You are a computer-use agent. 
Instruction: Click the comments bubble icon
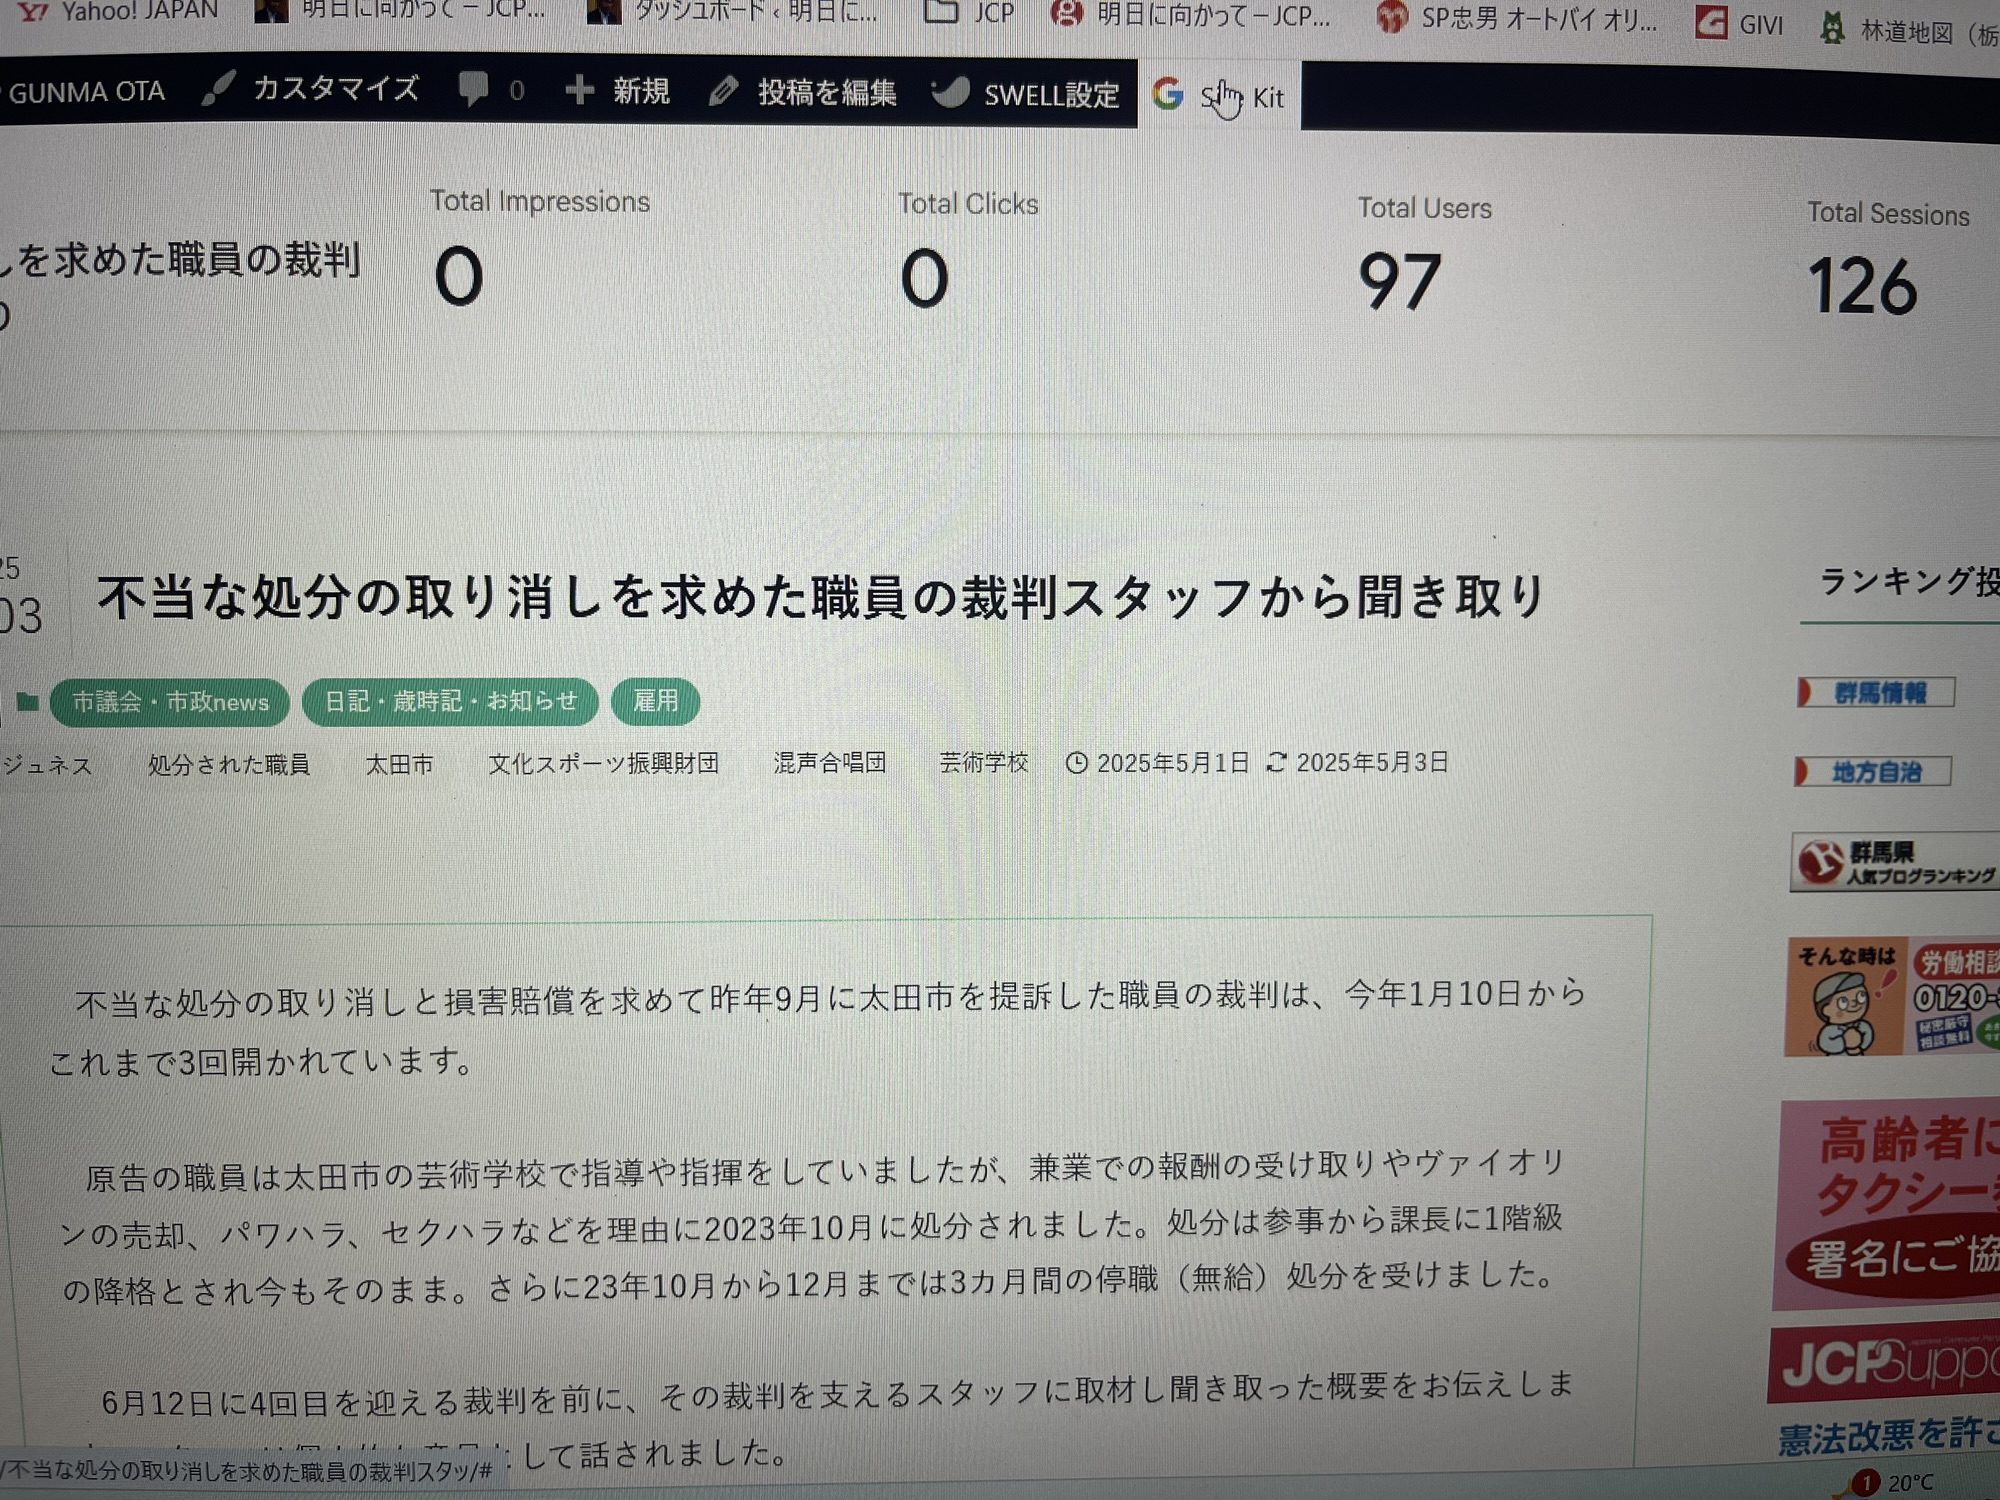(x=473, y=90)
